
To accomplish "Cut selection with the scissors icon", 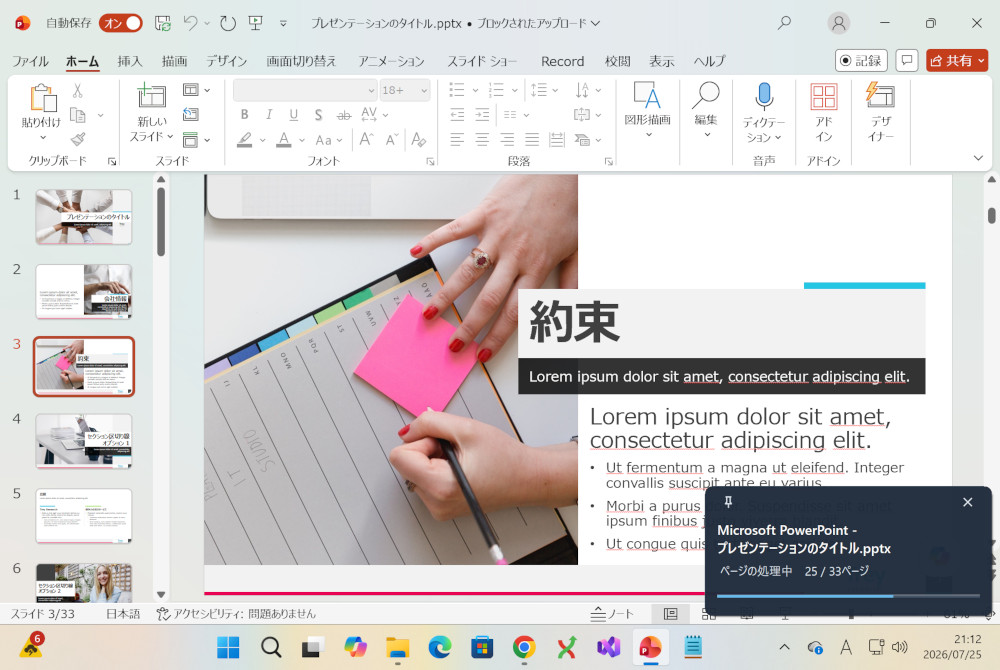I will click(x=78, y=91).
